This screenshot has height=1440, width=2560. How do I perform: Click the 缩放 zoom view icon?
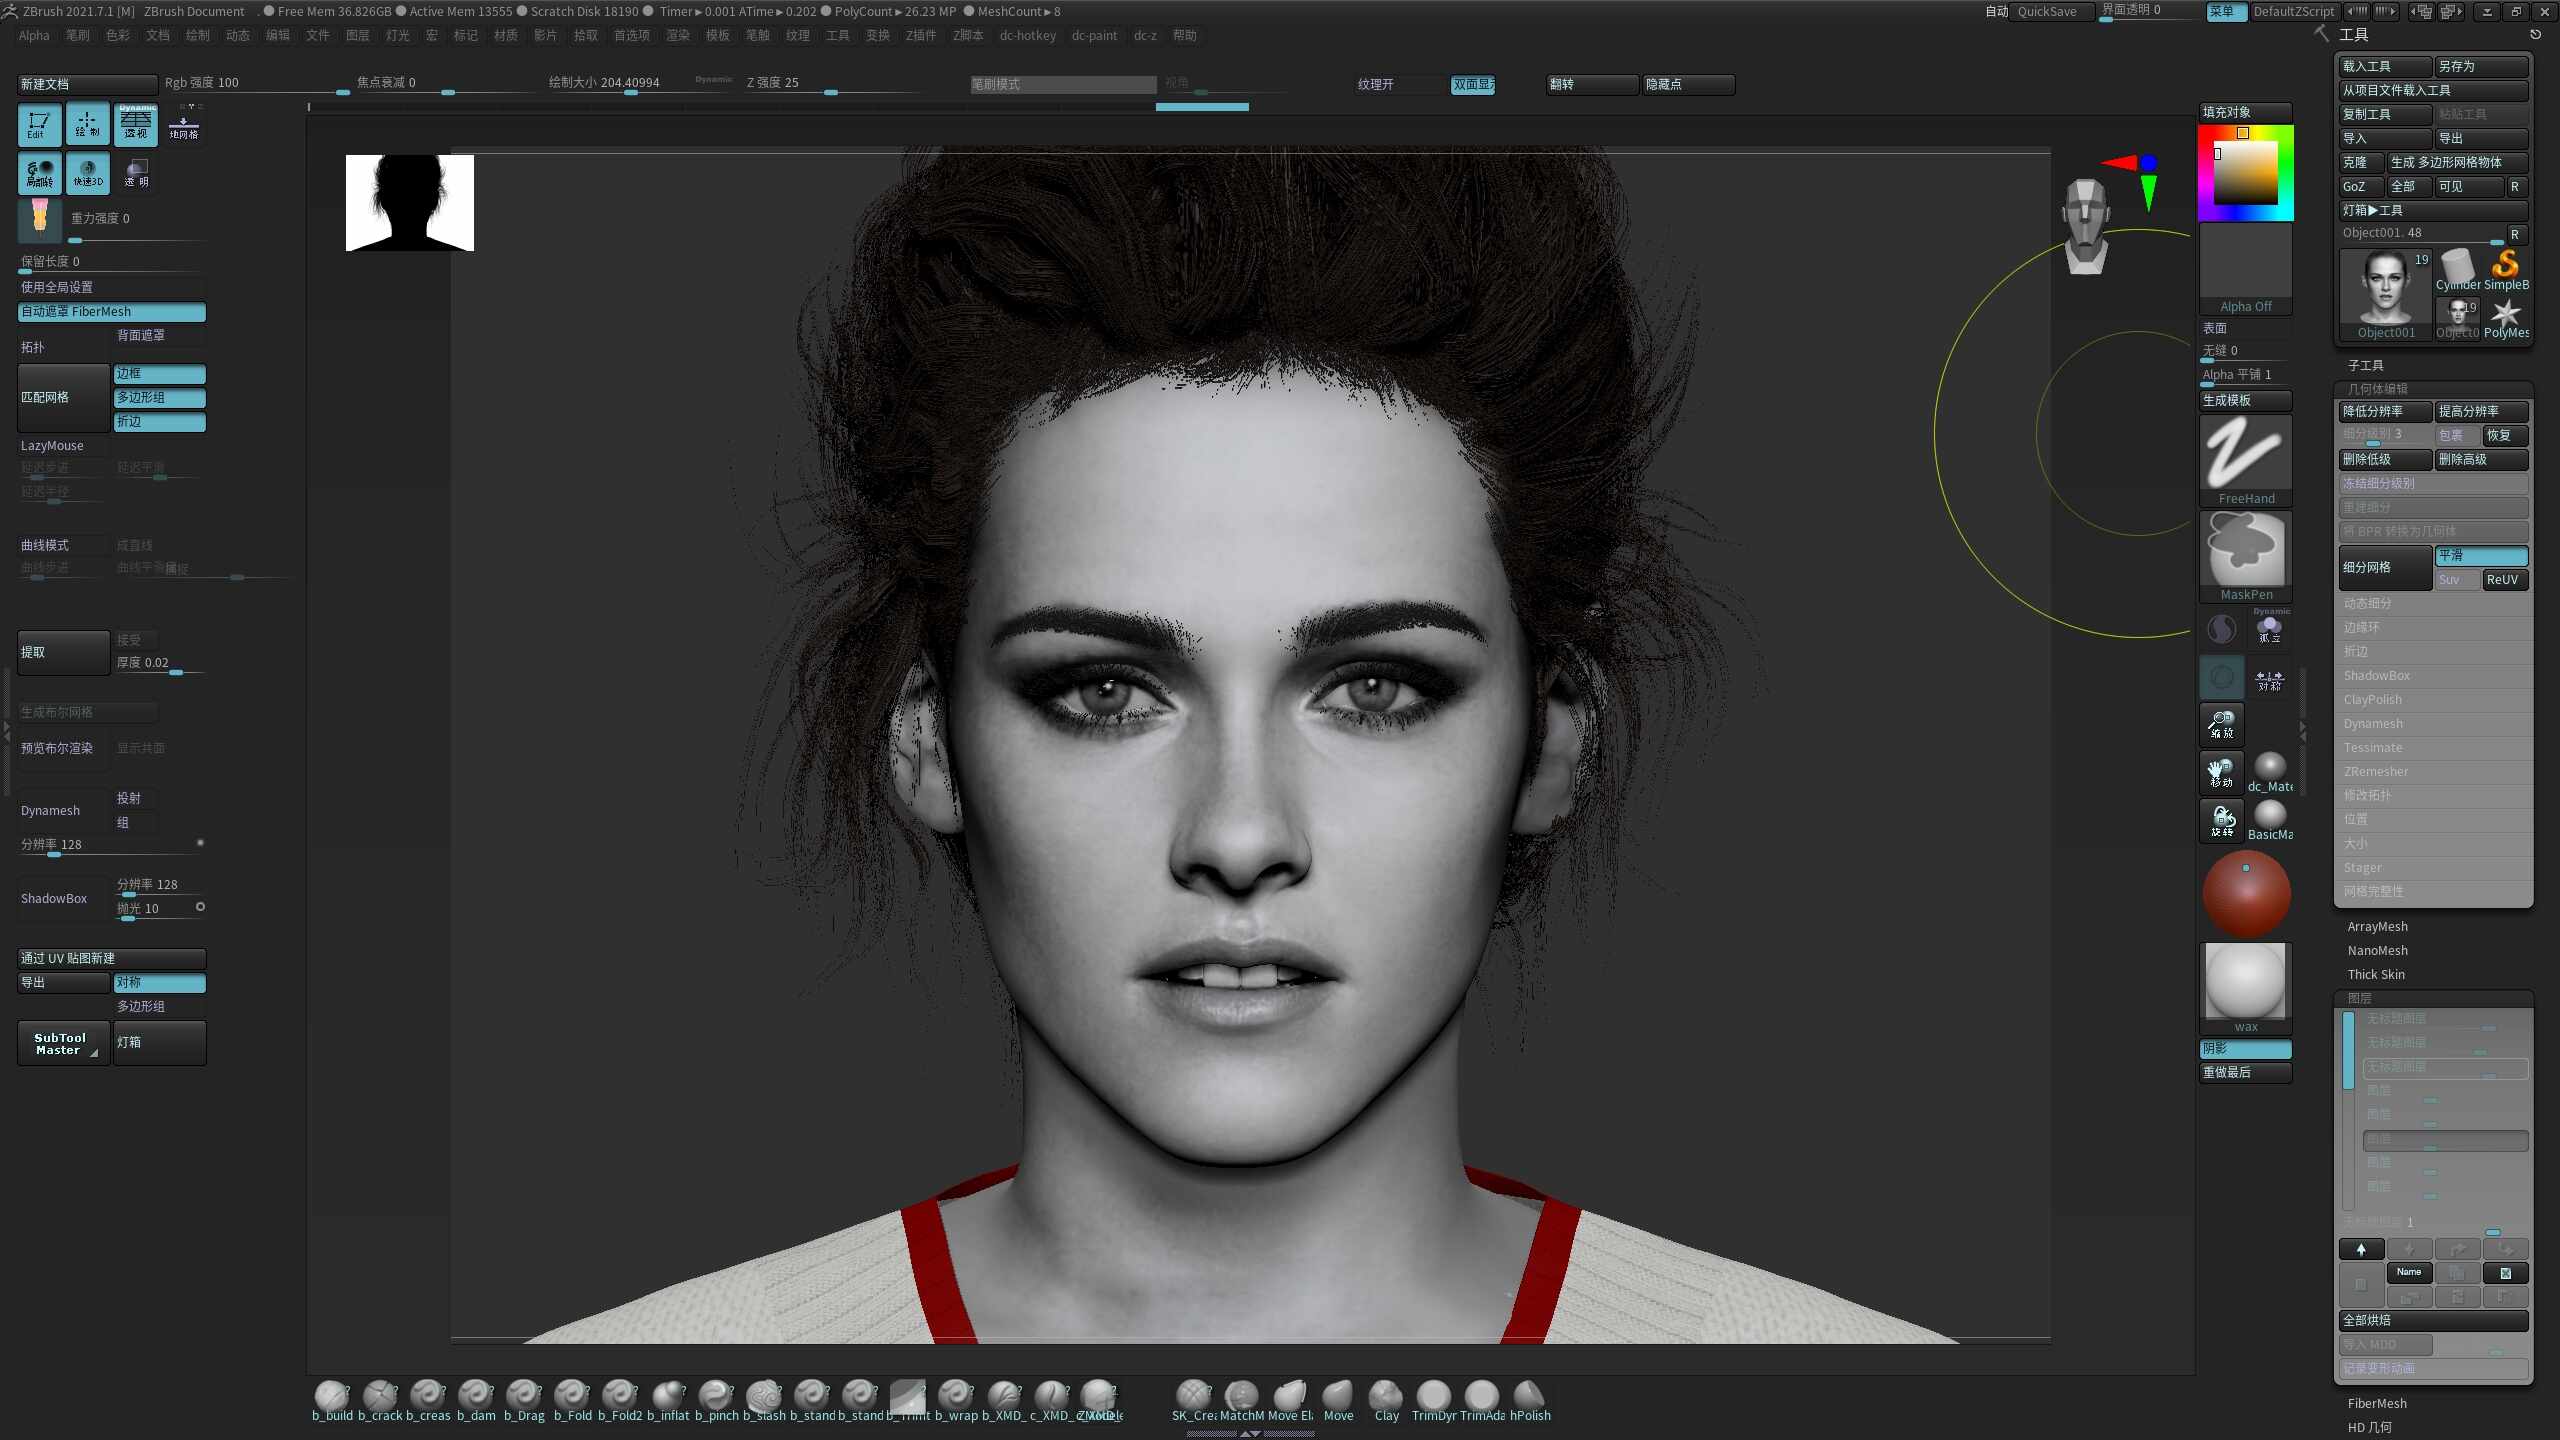coord(2222,724)
